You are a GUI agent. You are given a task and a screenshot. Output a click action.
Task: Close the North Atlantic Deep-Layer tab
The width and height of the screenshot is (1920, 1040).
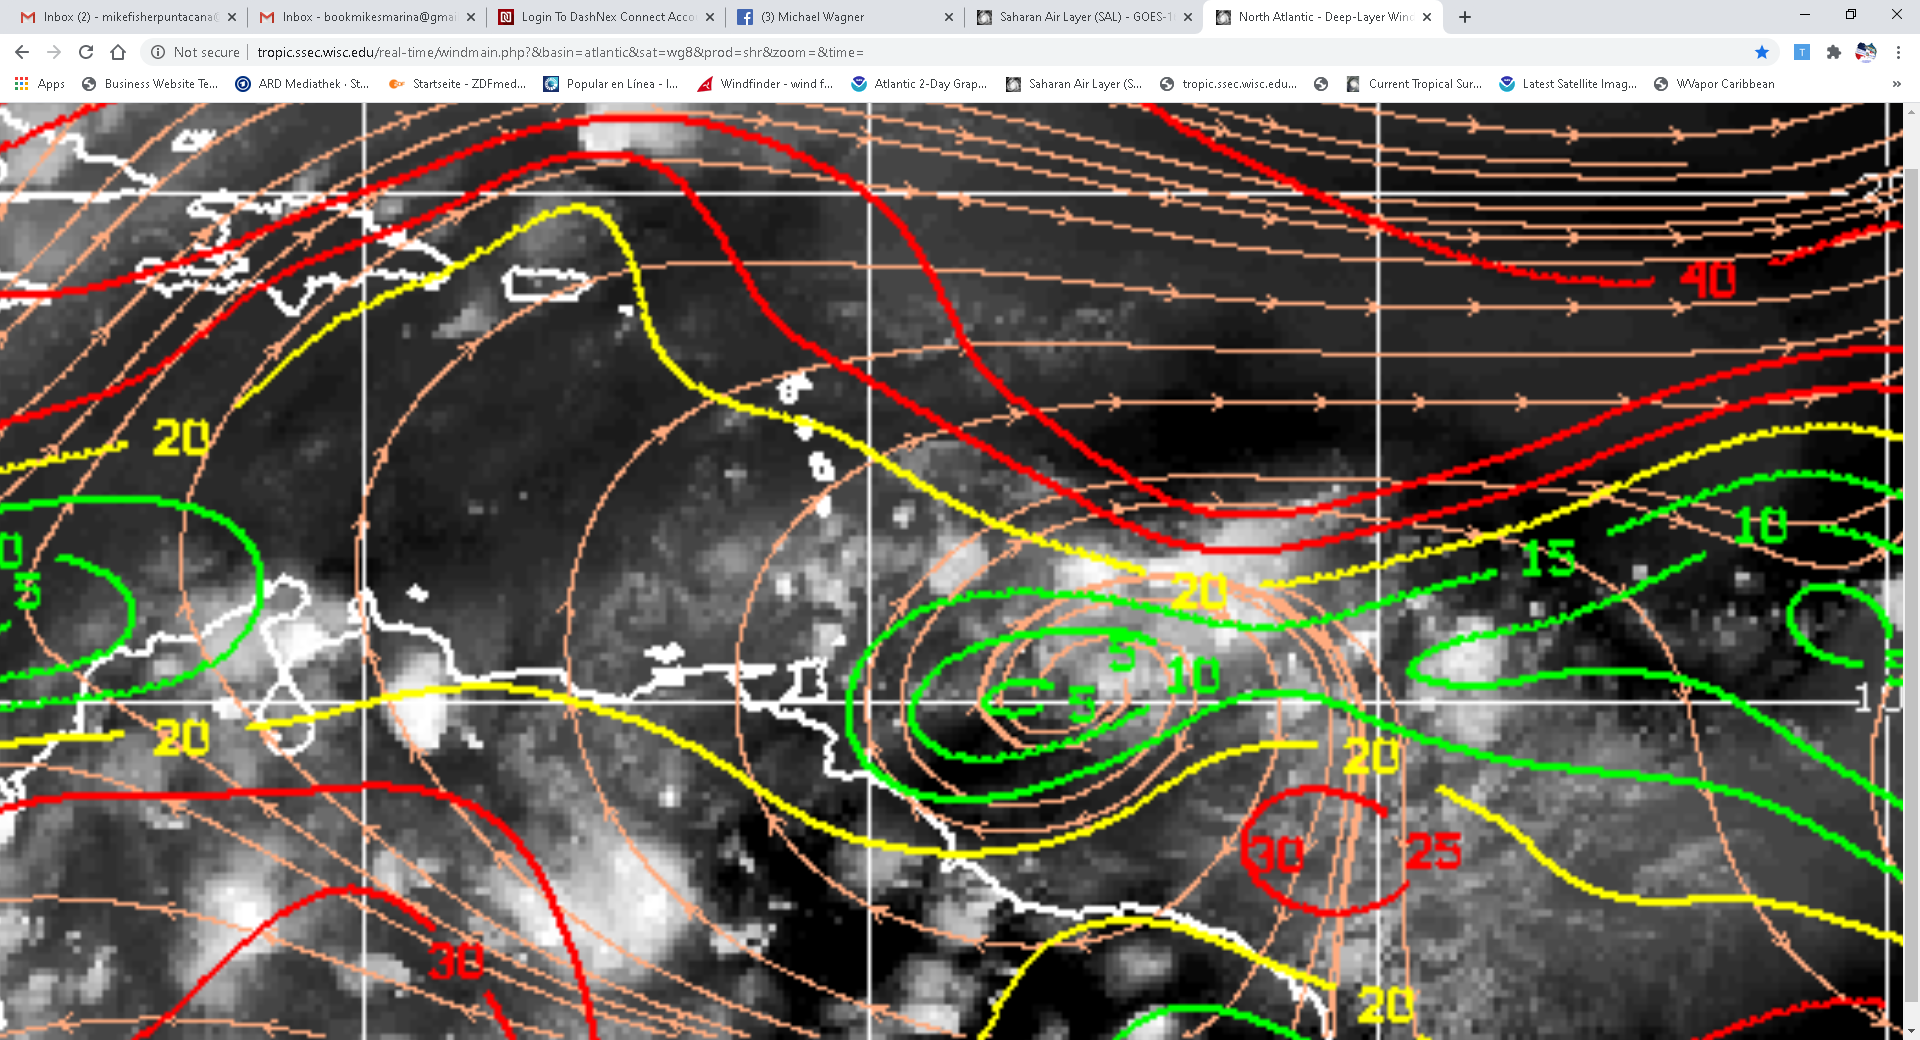(x=1427, y=17)
